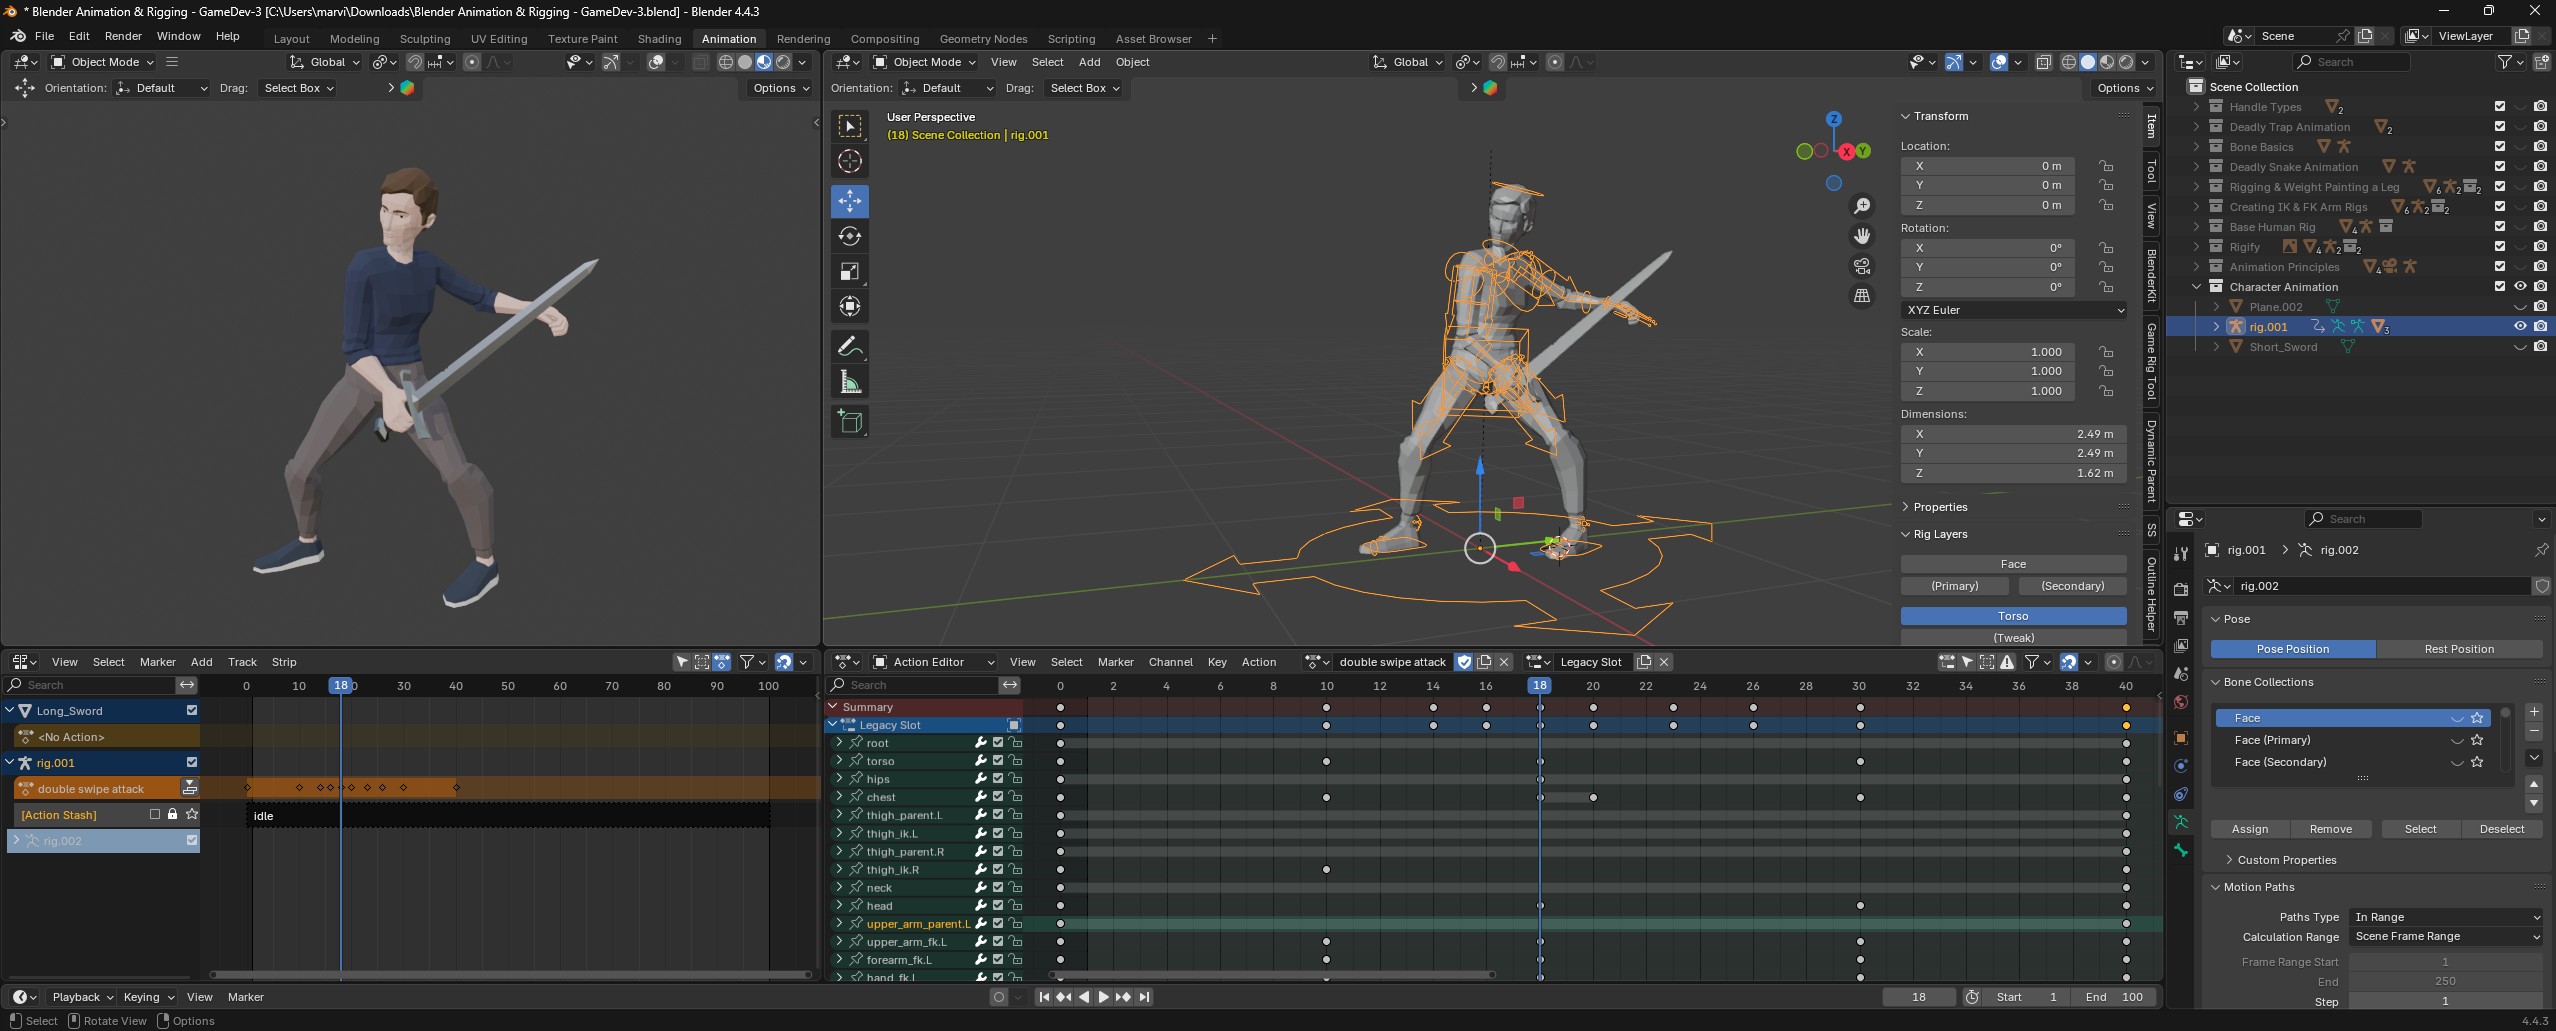Jump to the end frame

point(1144,997)
